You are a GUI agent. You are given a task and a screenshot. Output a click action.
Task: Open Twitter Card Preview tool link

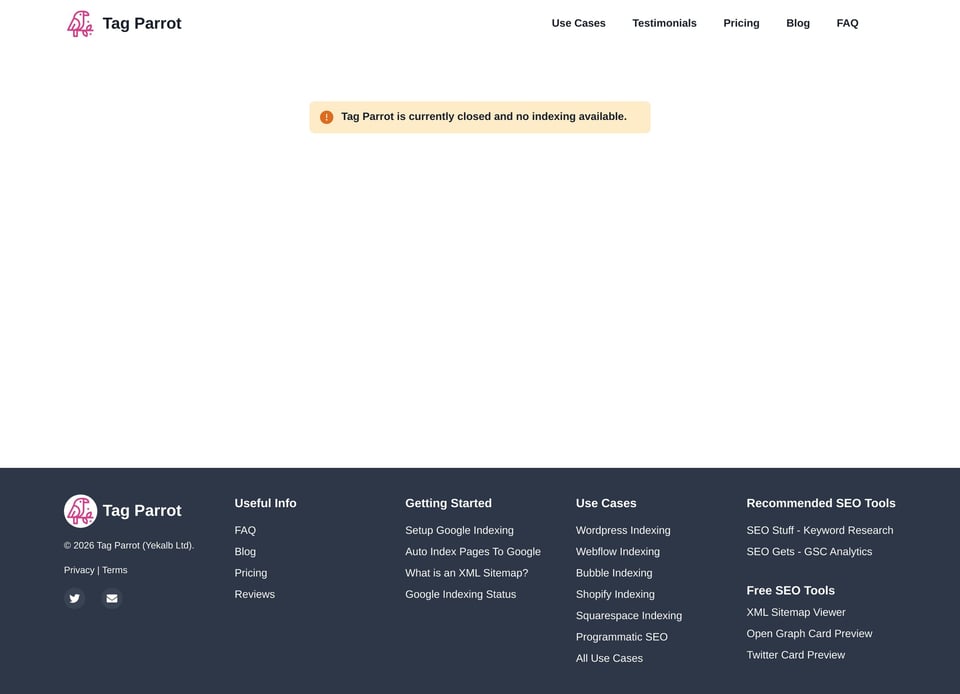(795, 655)
